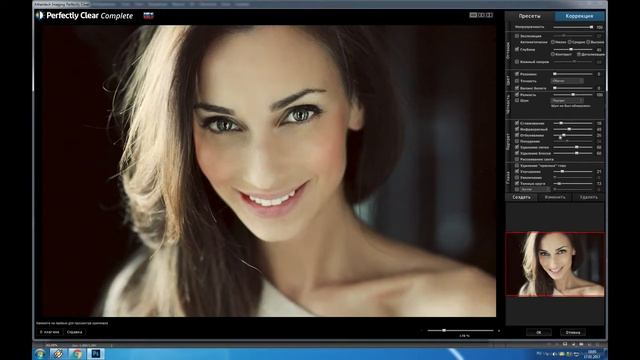Select the first view-mode icon above the preview
The width and height of the screenshot is (640, 360).
473,15
